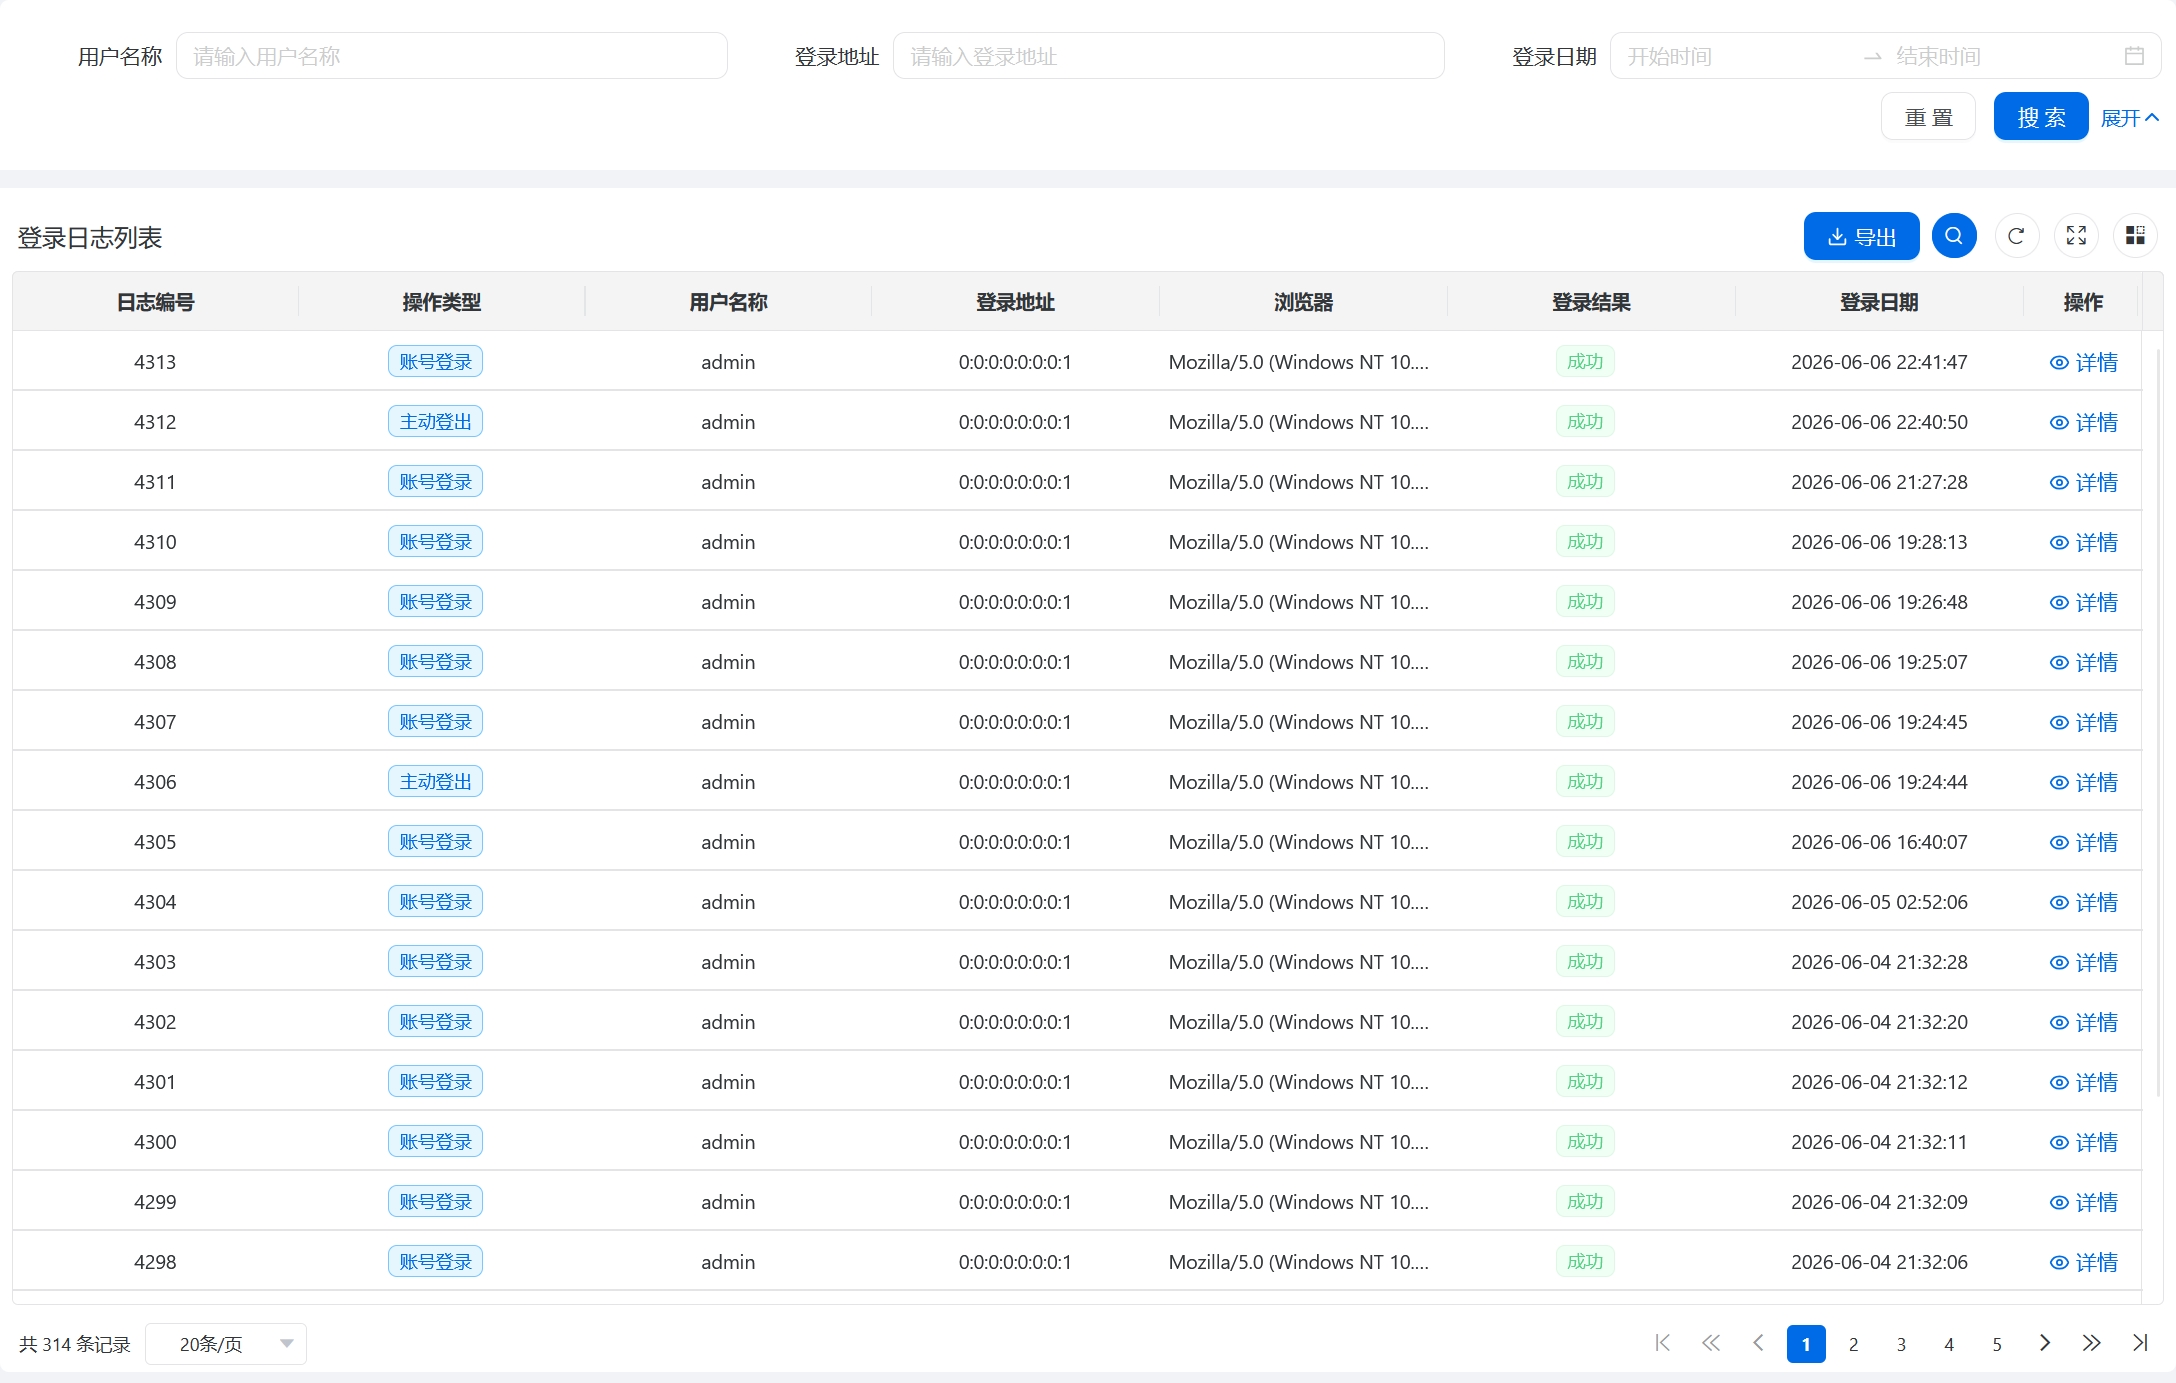Refresh the login log list

coord(2016,236)
